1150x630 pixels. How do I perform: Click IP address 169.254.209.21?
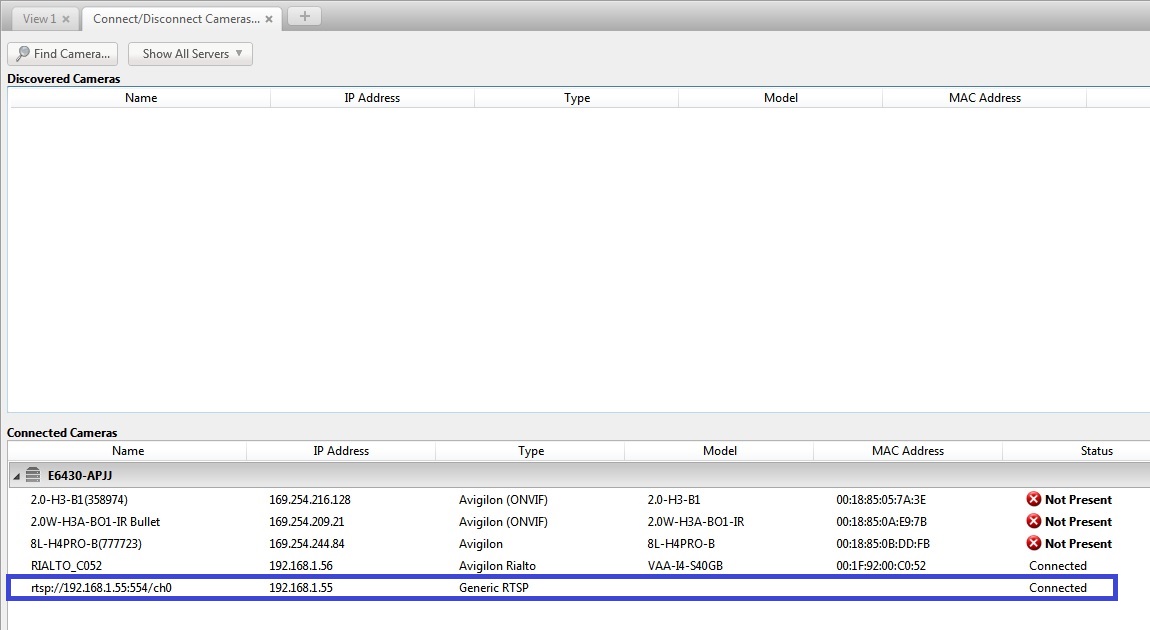click(307, 521)
